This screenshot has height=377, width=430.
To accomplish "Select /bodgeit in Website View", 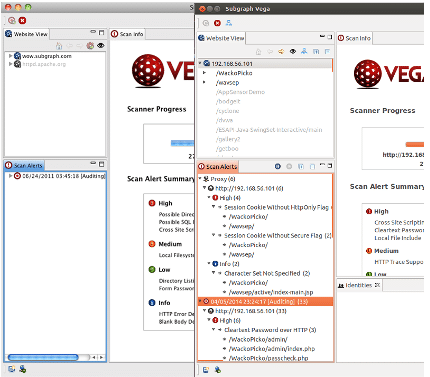I will coord(228,101).
